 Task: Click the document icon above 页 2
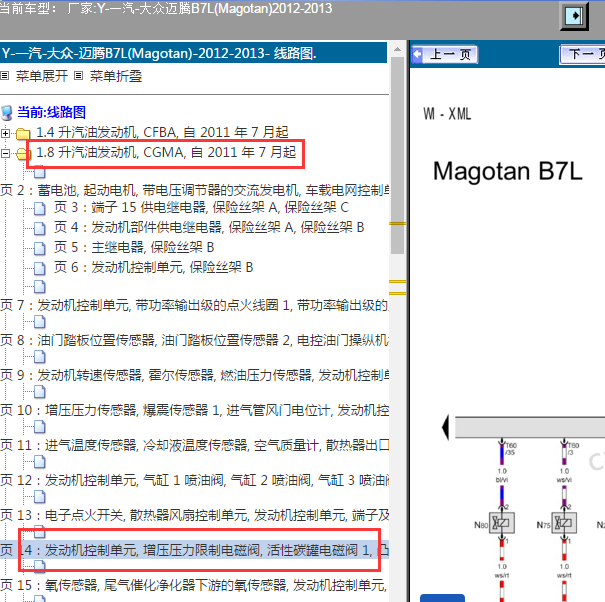[x=39, y=172]
